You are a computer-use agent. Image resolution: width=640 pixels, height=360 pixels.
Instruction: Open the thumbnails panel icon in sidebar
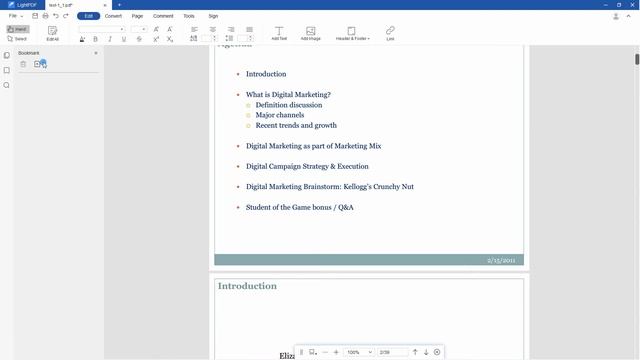[x=7, y=55]
